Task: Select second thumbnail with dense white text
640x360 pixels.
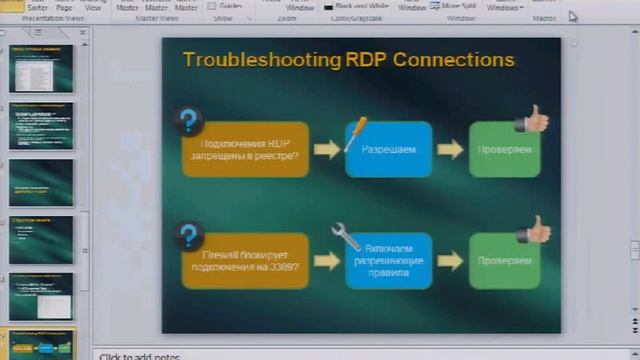Action: coord(41,126)
